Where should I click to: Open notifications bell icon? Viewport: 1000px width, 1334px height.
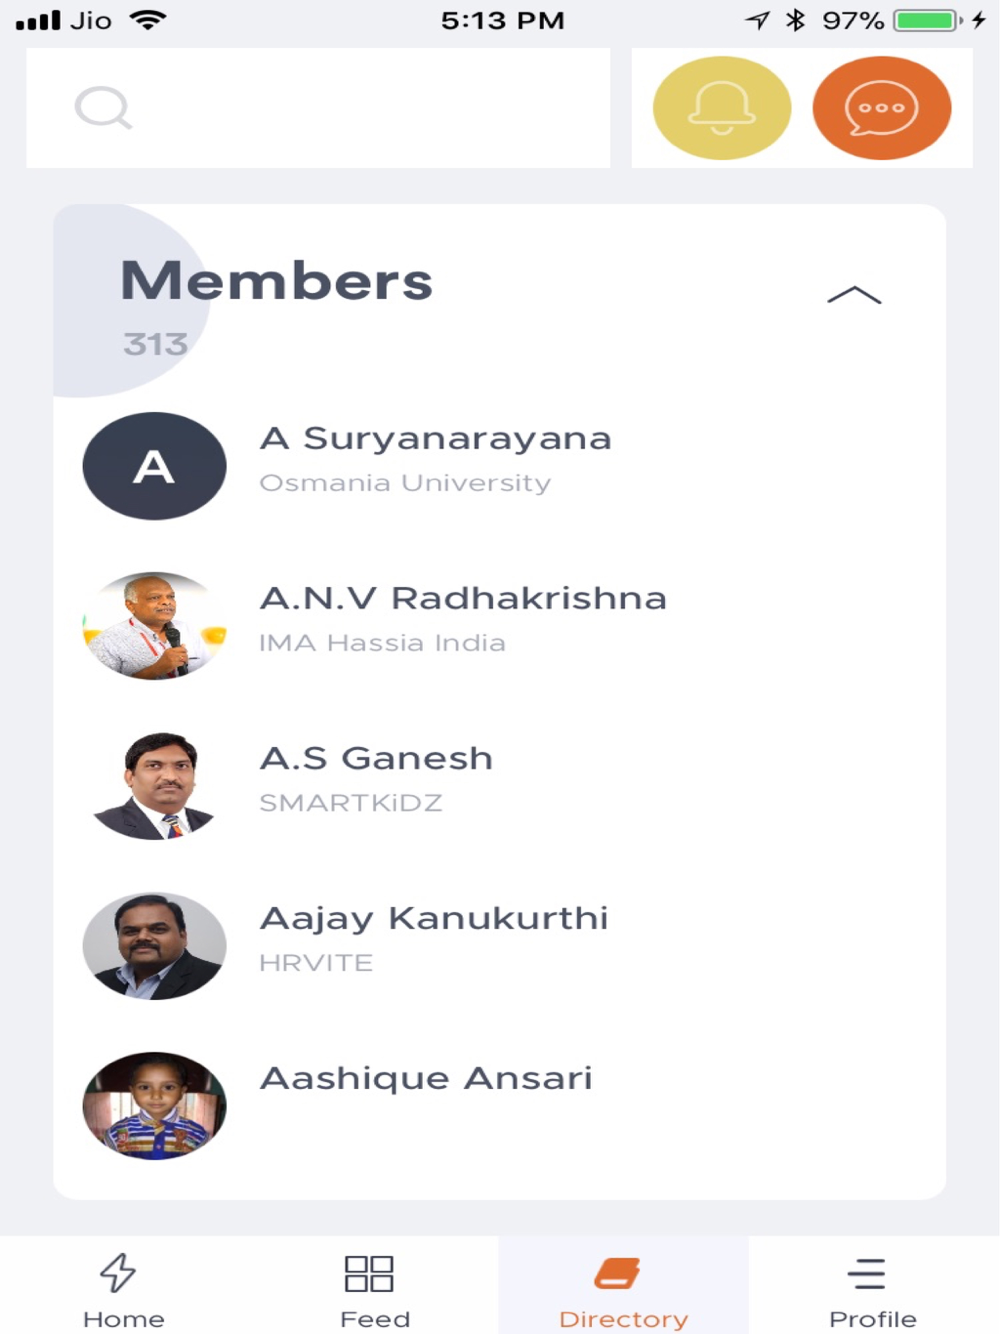721,108
